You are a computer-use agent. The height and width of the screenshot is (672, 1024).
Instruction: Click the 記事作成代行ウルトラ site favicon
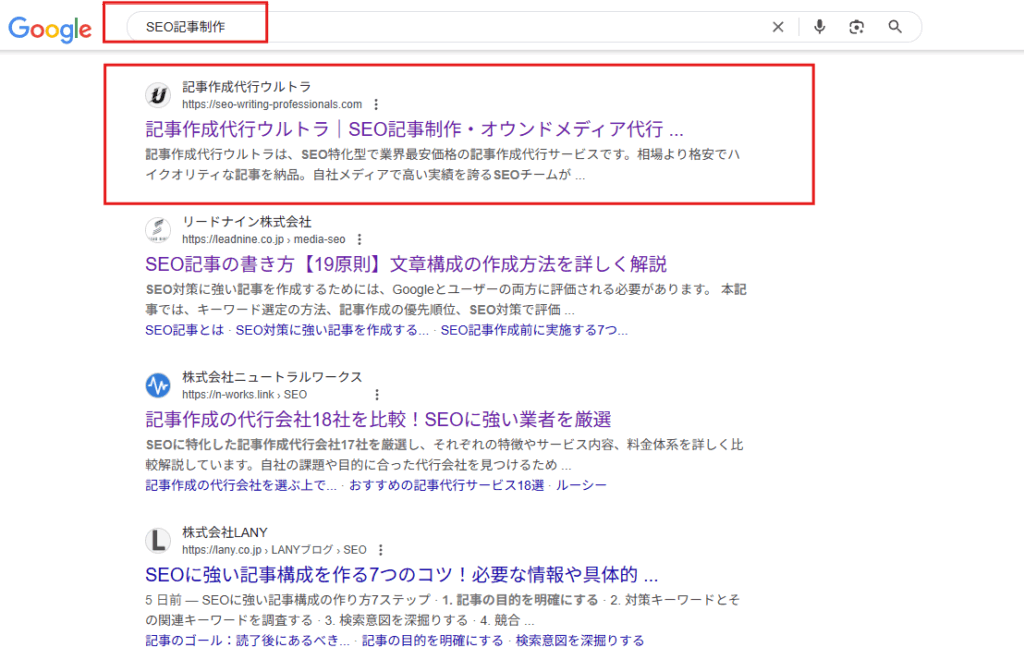(x=158, y=95)
